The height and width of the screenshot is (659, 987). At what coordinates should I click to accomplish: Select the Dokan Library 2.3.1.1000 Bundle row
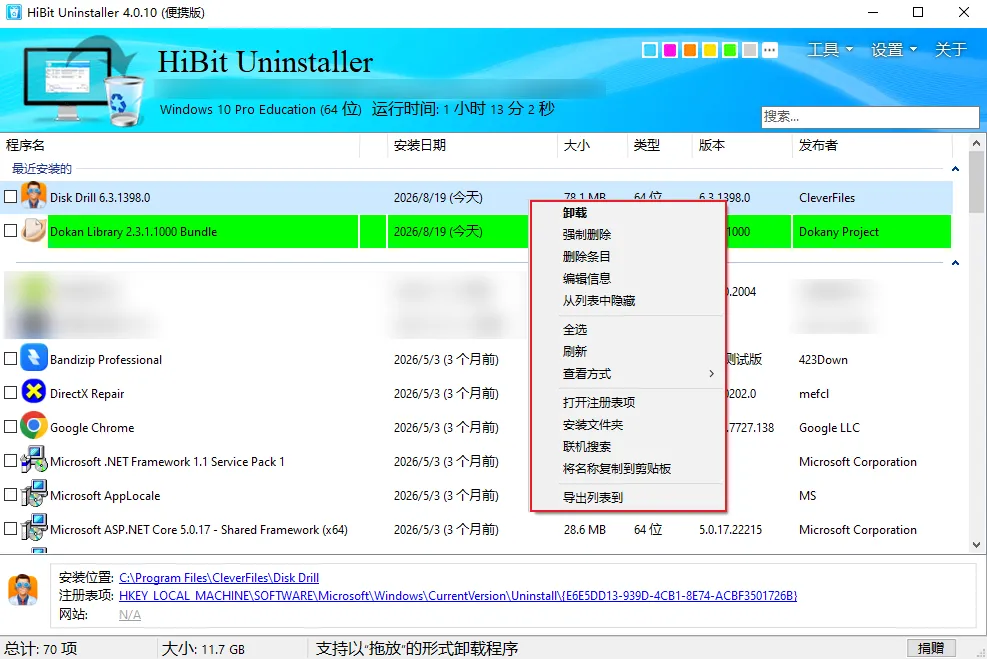point(477,231)
